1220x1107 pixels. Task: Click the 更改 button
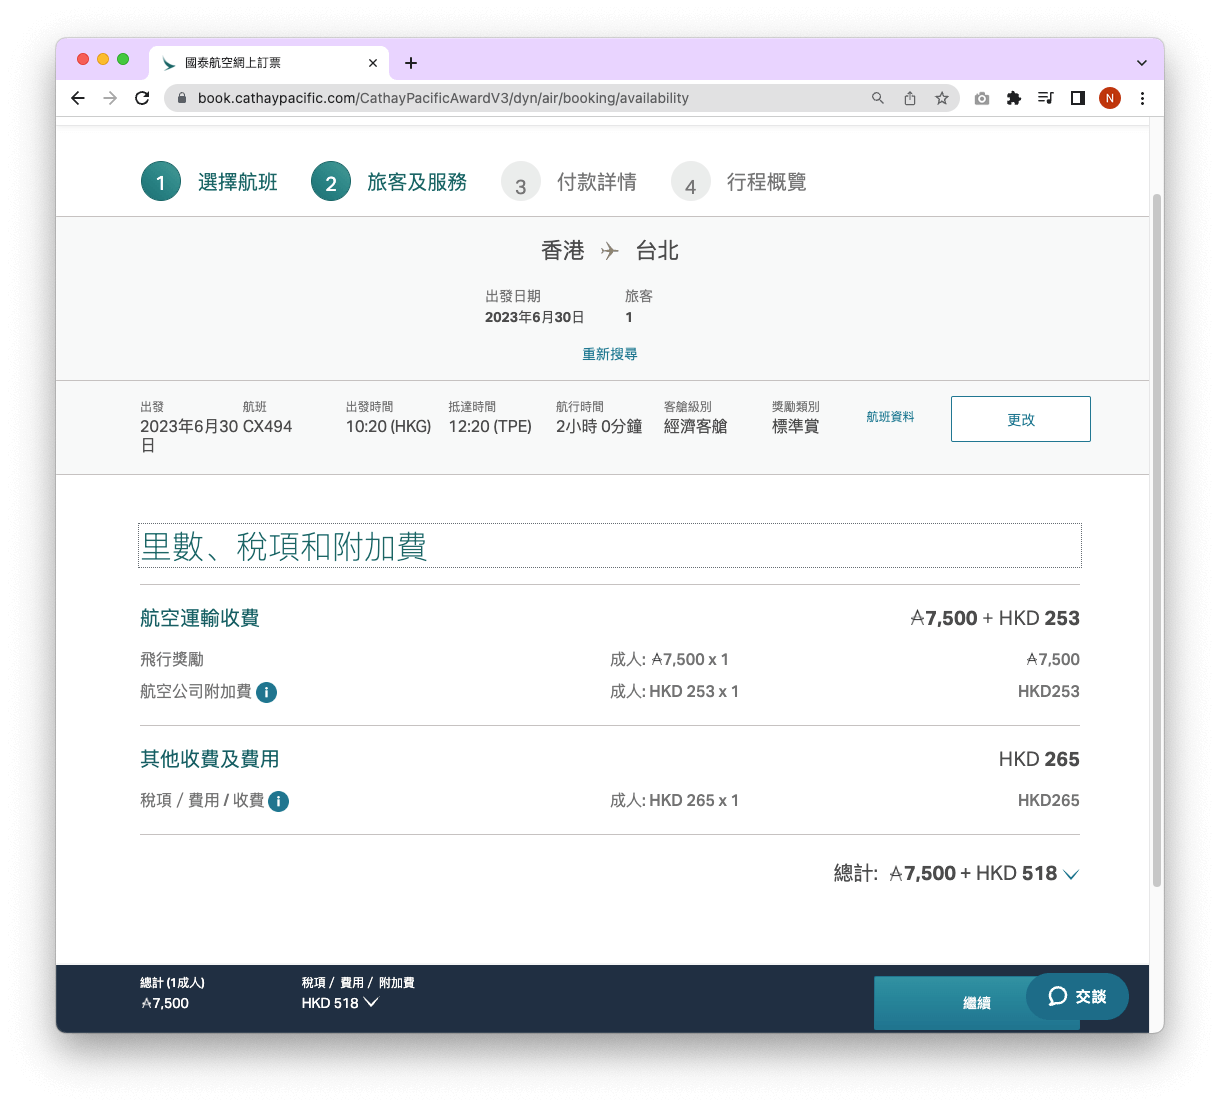point(1020,419)
